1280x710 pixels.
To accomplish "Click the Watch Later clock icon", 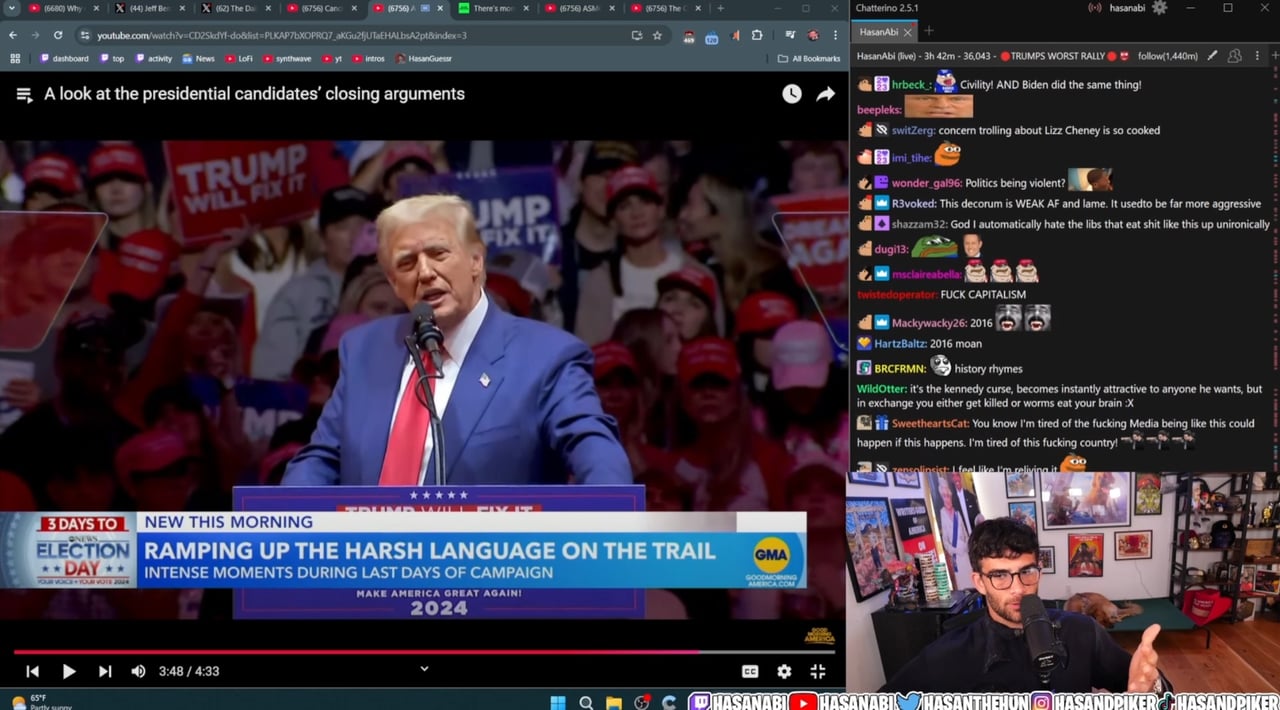I will tap(791, 94).
